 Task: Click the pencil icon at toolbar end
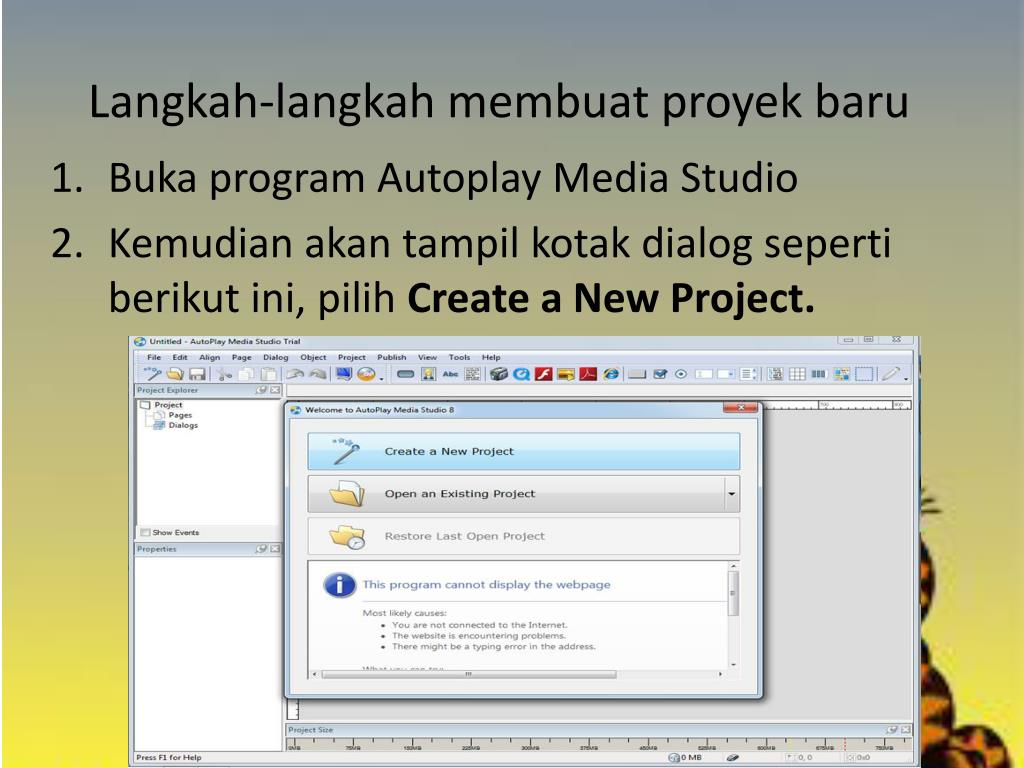click(890, 374)
